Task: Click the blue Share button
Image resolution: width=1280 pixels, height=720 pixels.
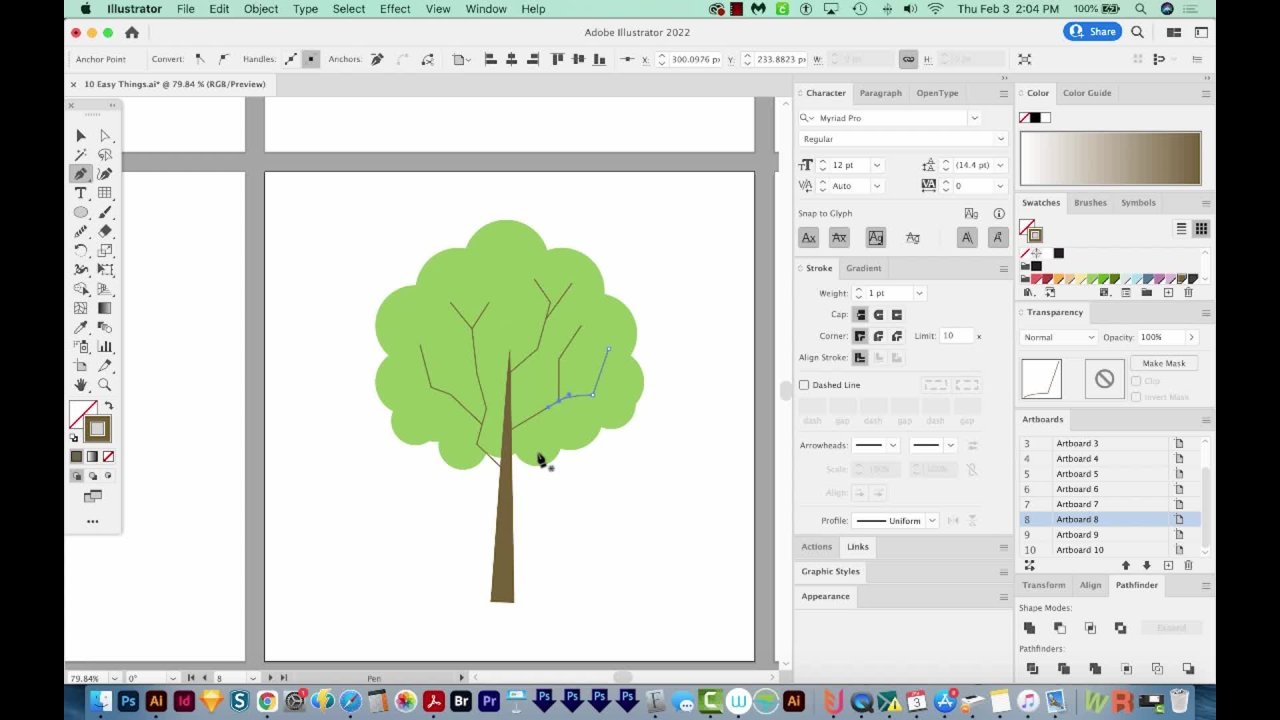Action: point(1092,32)
